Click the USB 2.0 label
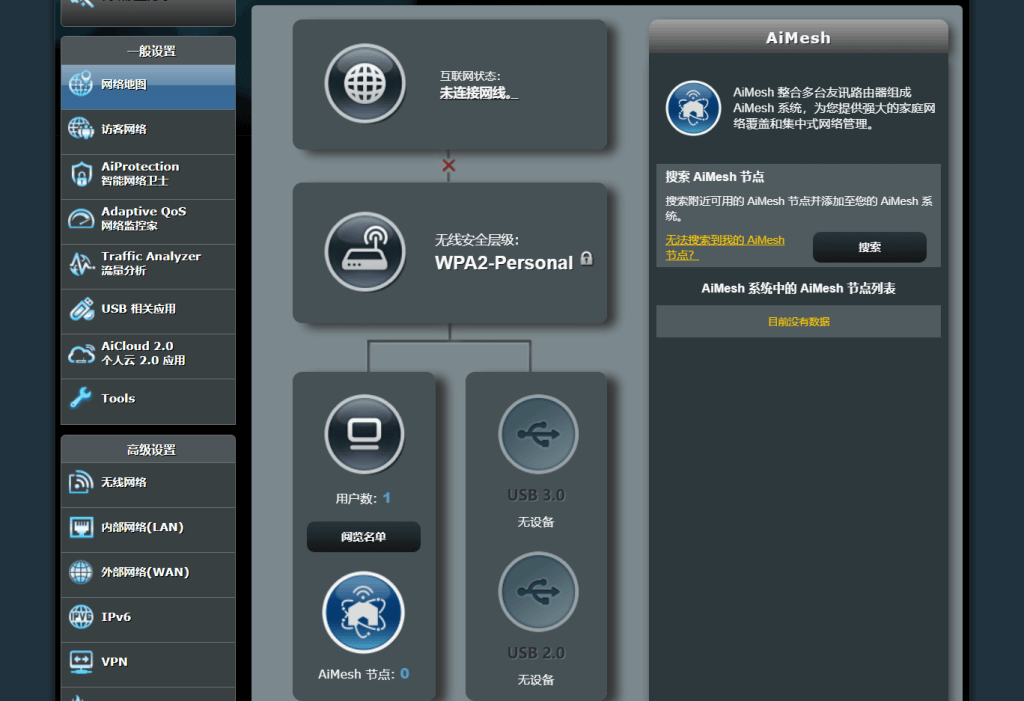 (536, 653)
